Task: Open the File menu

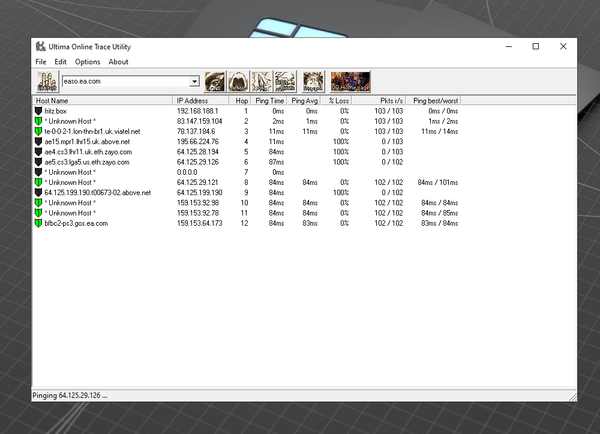Action: [41, 62]
